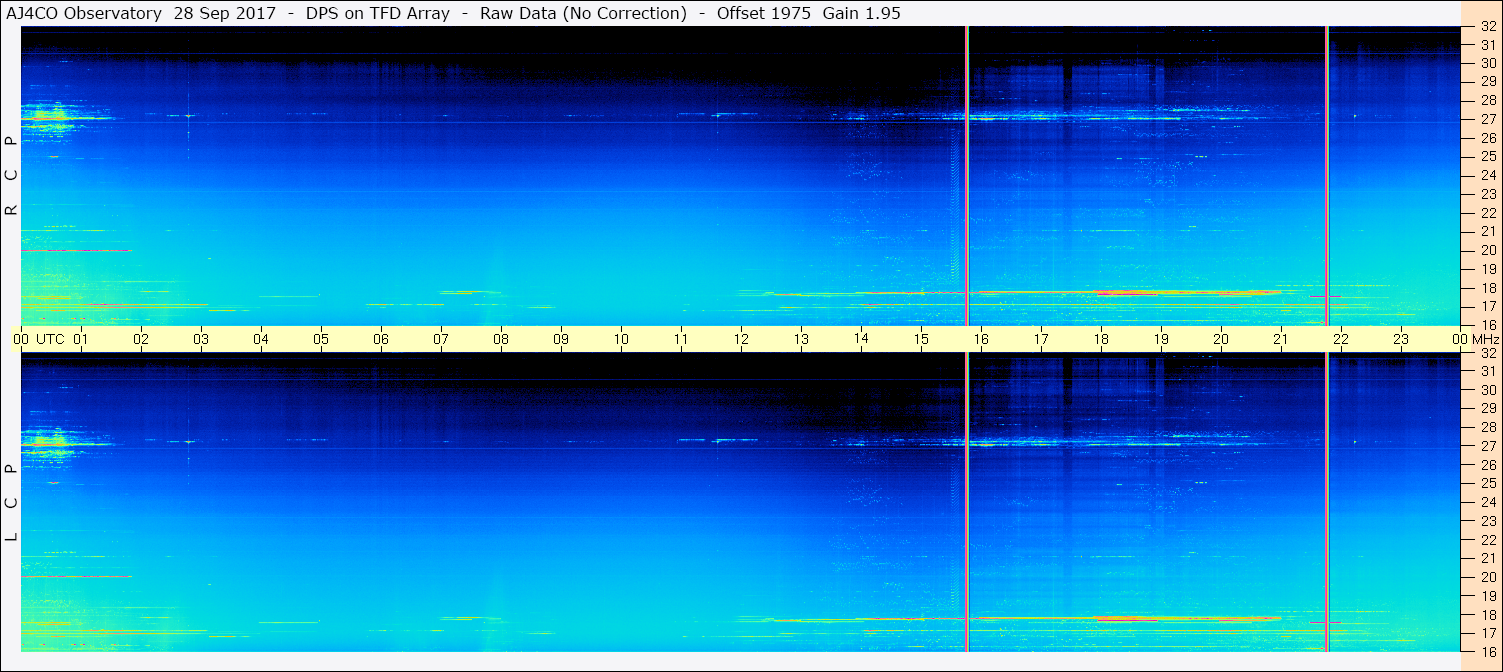
Task: Click hour "17" on the UTC axis
Action: point(1041,339)
